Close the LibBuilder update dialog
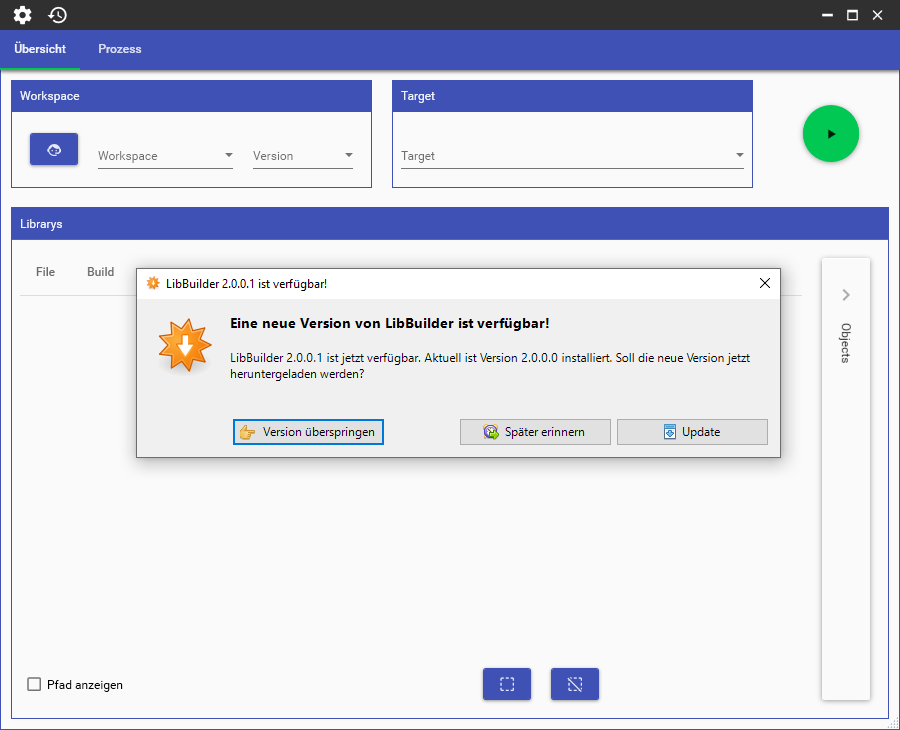Viewport: 900px width, 730px height. coord(765,284)
